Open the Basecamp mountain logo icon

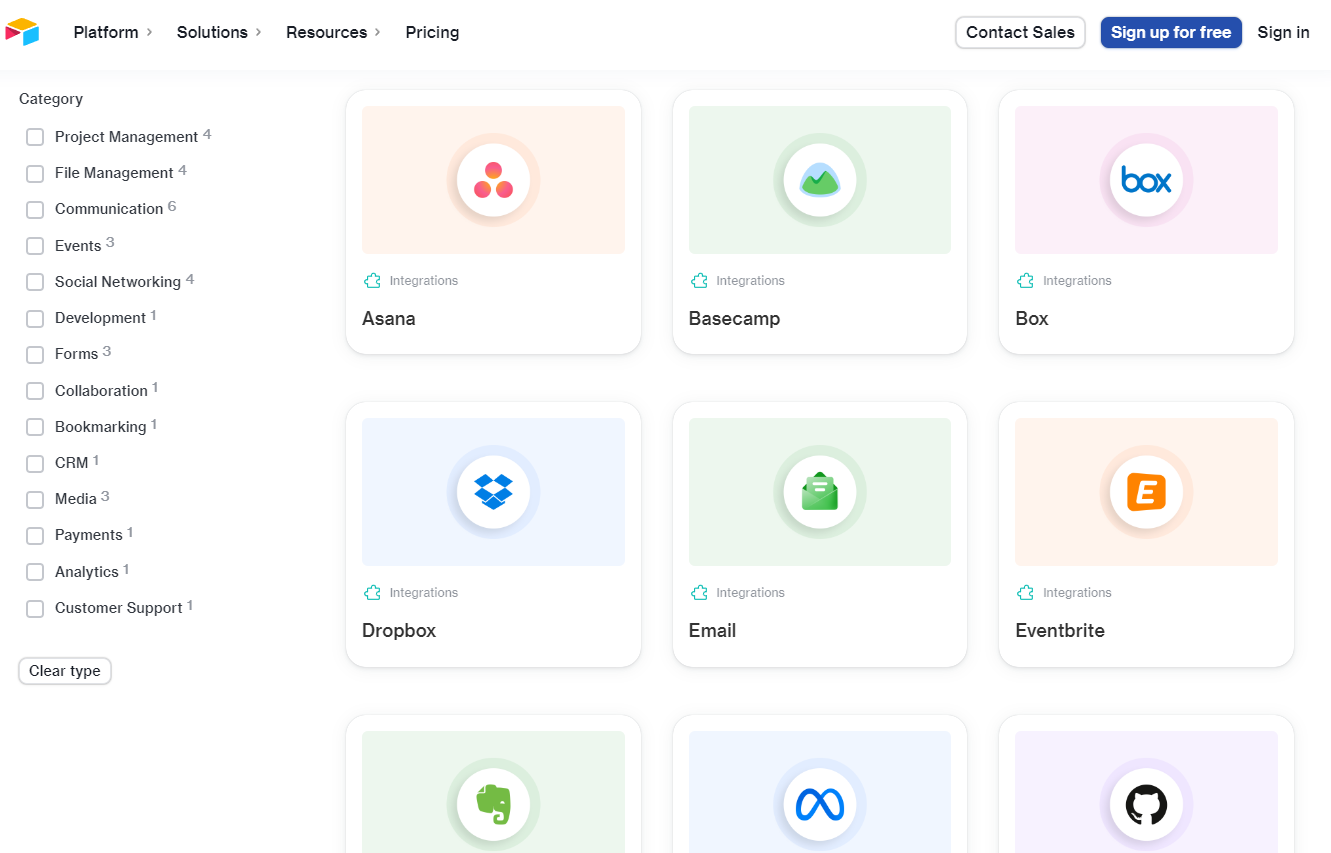pyautogui.click(x=820, y=180)
